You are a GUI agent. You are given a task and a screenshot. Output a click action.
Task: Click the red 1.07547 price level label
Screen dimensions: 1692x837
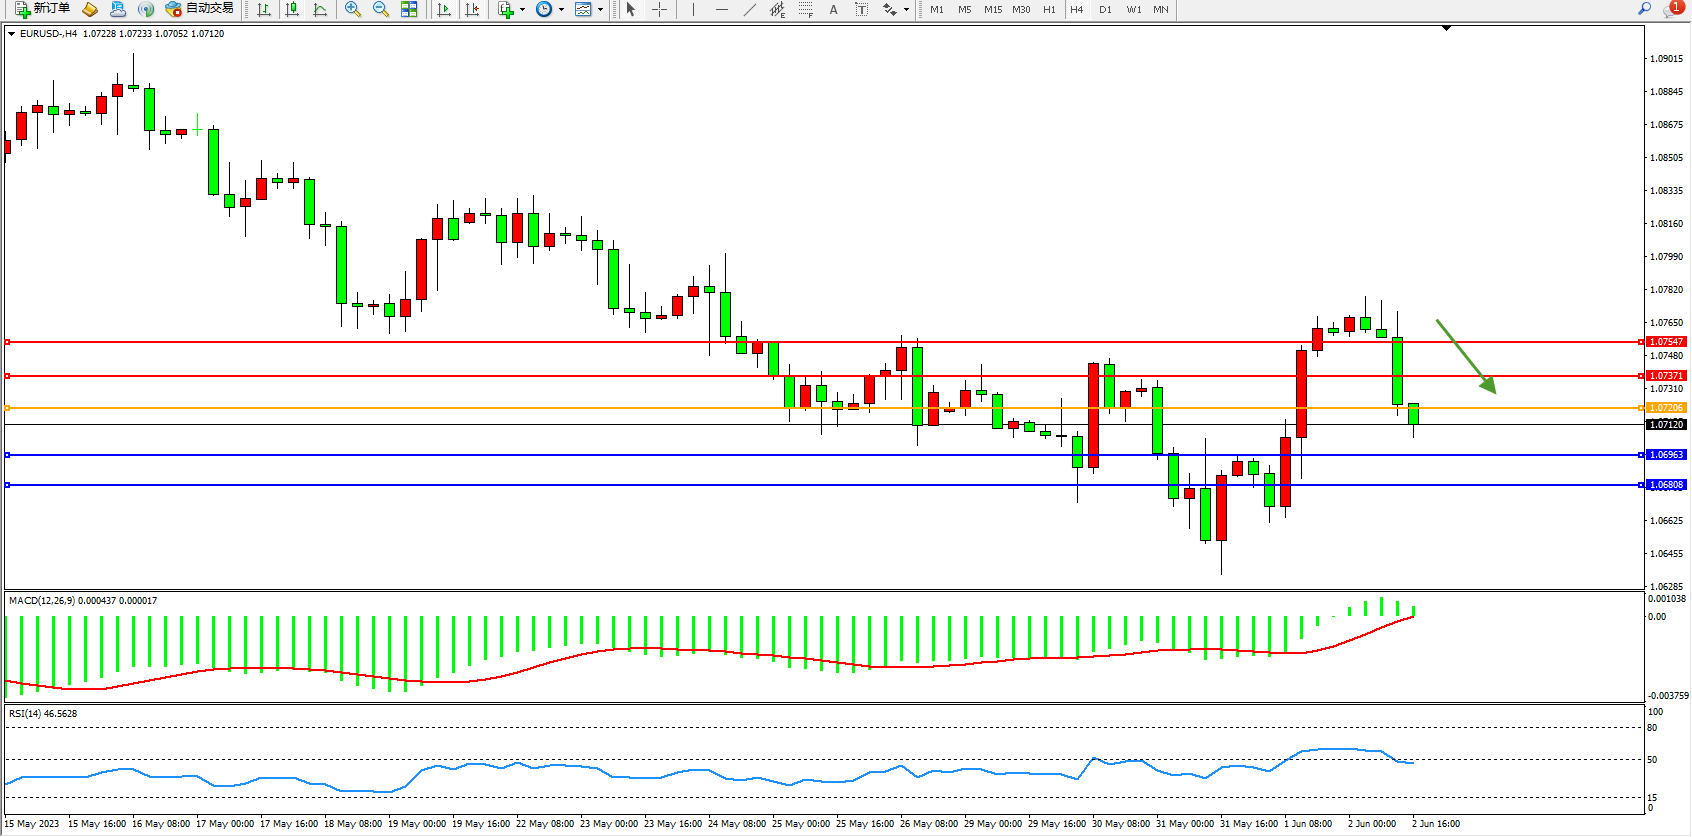(x=1666, y=342)
